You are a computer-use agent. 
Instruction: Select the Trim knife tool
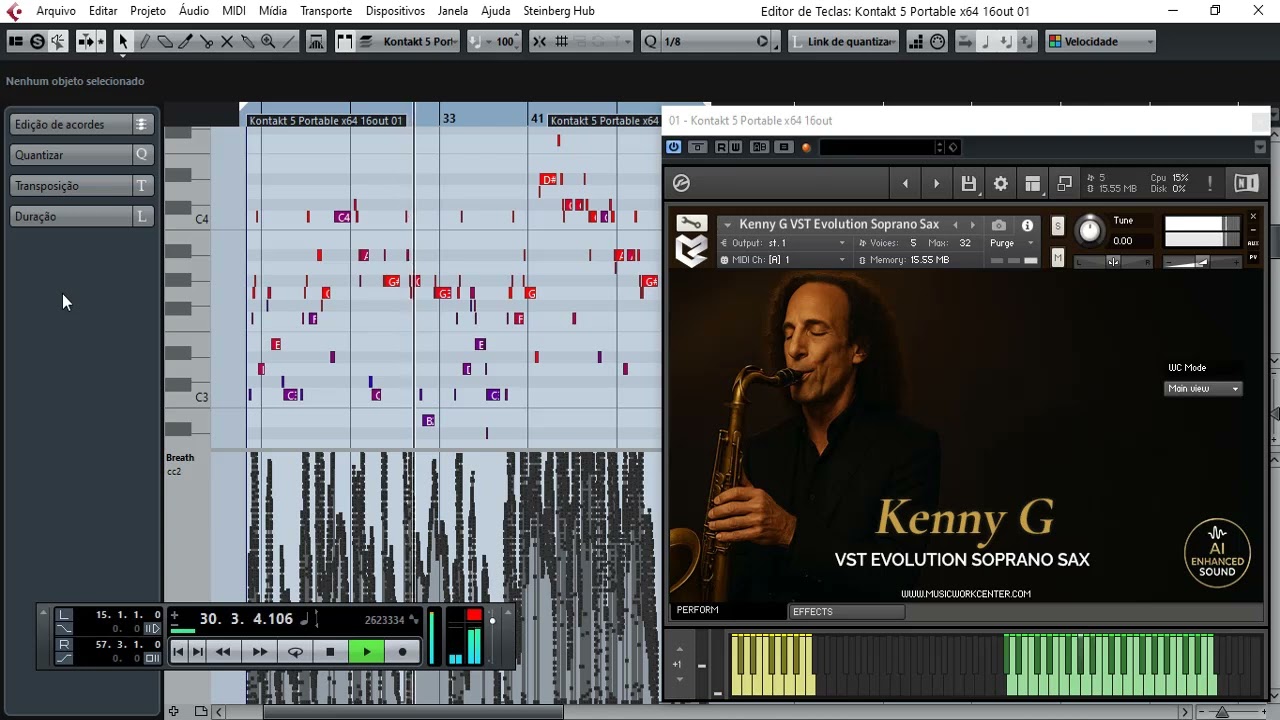click(186, 41)
